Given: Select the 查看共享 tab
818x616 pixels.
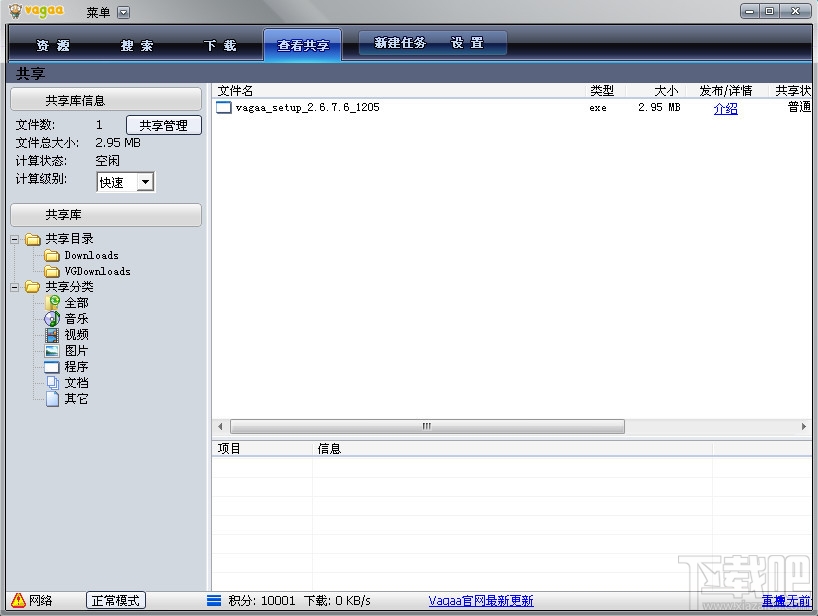Looking at the screenshot, I should 303,45.
